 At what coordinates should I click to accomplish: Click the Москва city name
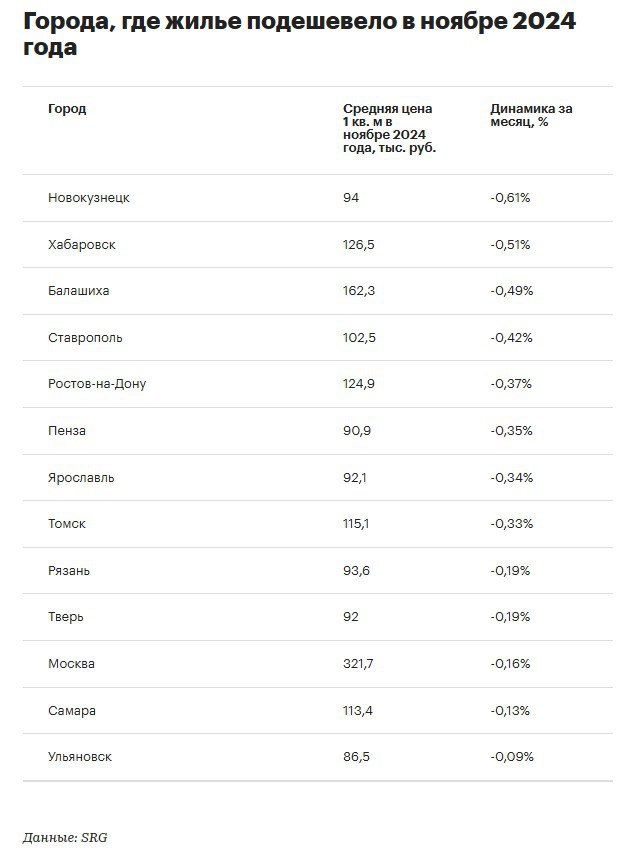(x=72, y=664)
